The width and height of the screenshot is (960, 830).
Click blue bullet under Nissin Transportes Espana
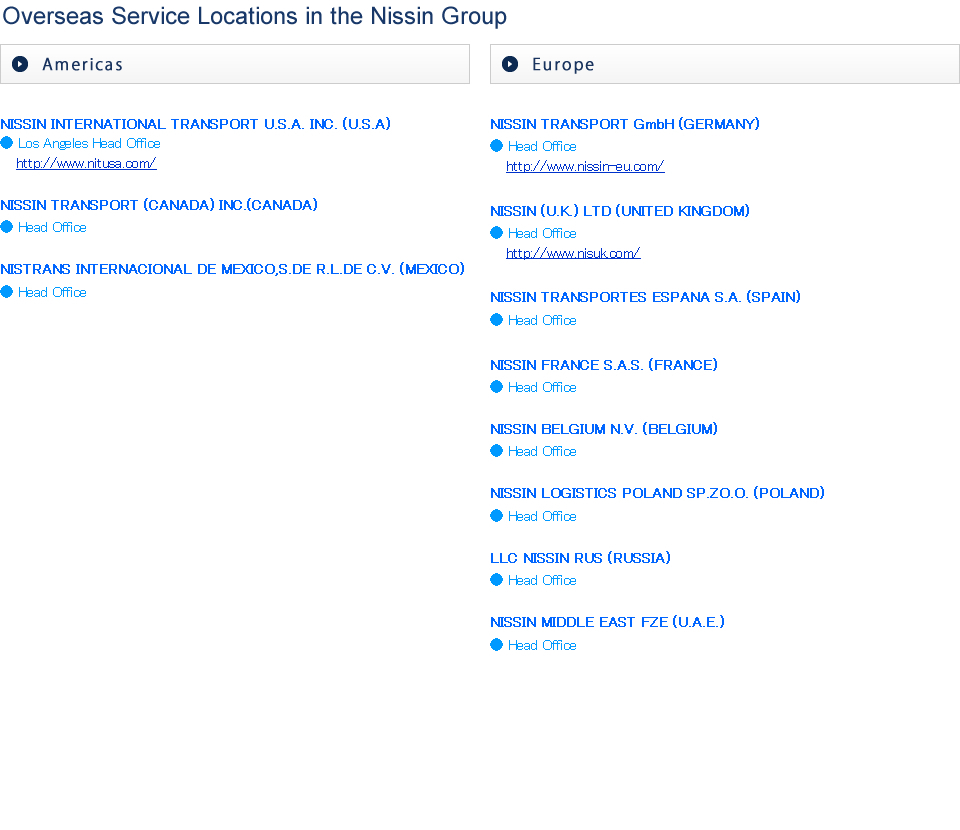tap(497, 320)
